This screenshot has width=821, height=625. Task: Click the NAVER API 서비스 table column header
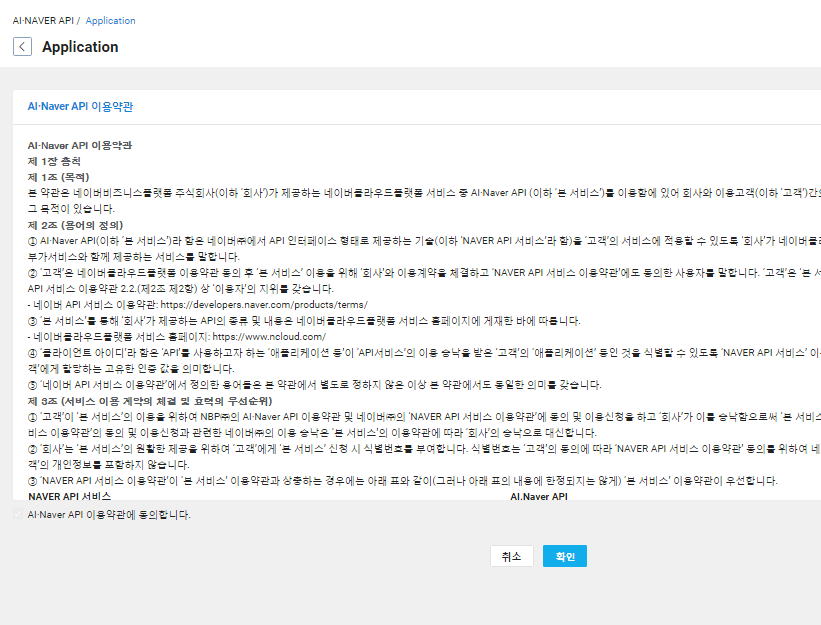pyautogui.click(x=70, y=496)
